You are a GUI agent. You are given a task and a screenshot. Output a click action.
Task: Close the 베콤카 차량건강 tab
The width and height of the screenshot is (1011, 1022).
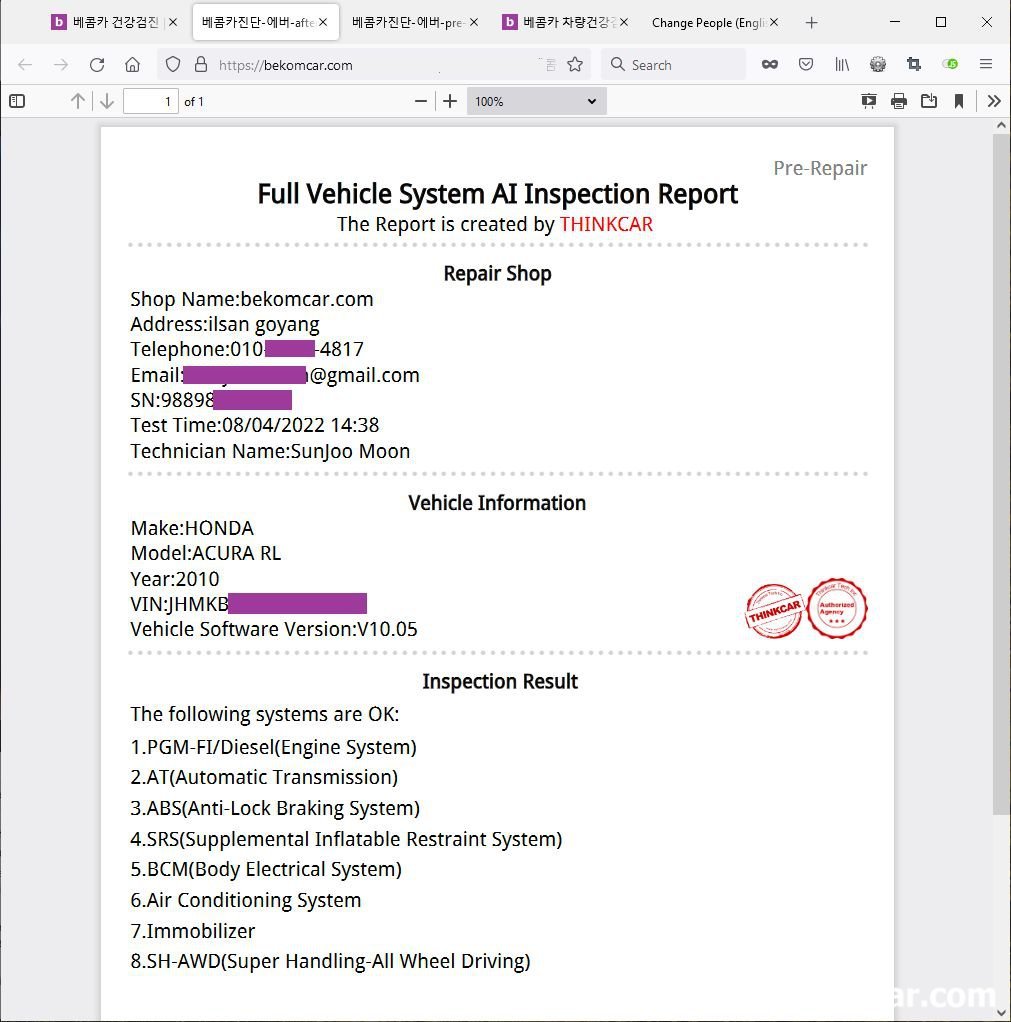click(x=624, y=23)
